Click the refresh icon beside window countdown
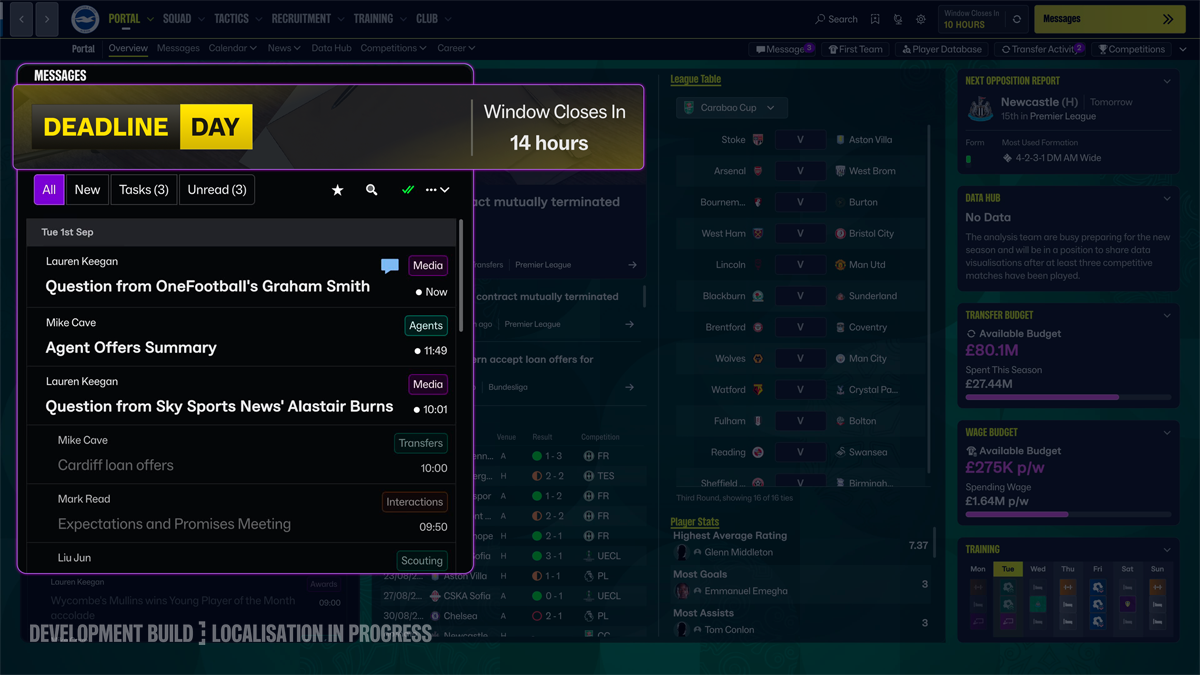 [x=1017, y=19]
